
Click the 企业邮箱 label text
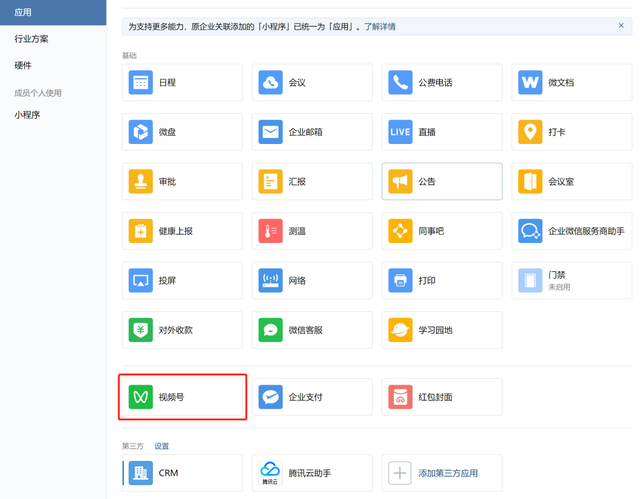tap(305, 132)
